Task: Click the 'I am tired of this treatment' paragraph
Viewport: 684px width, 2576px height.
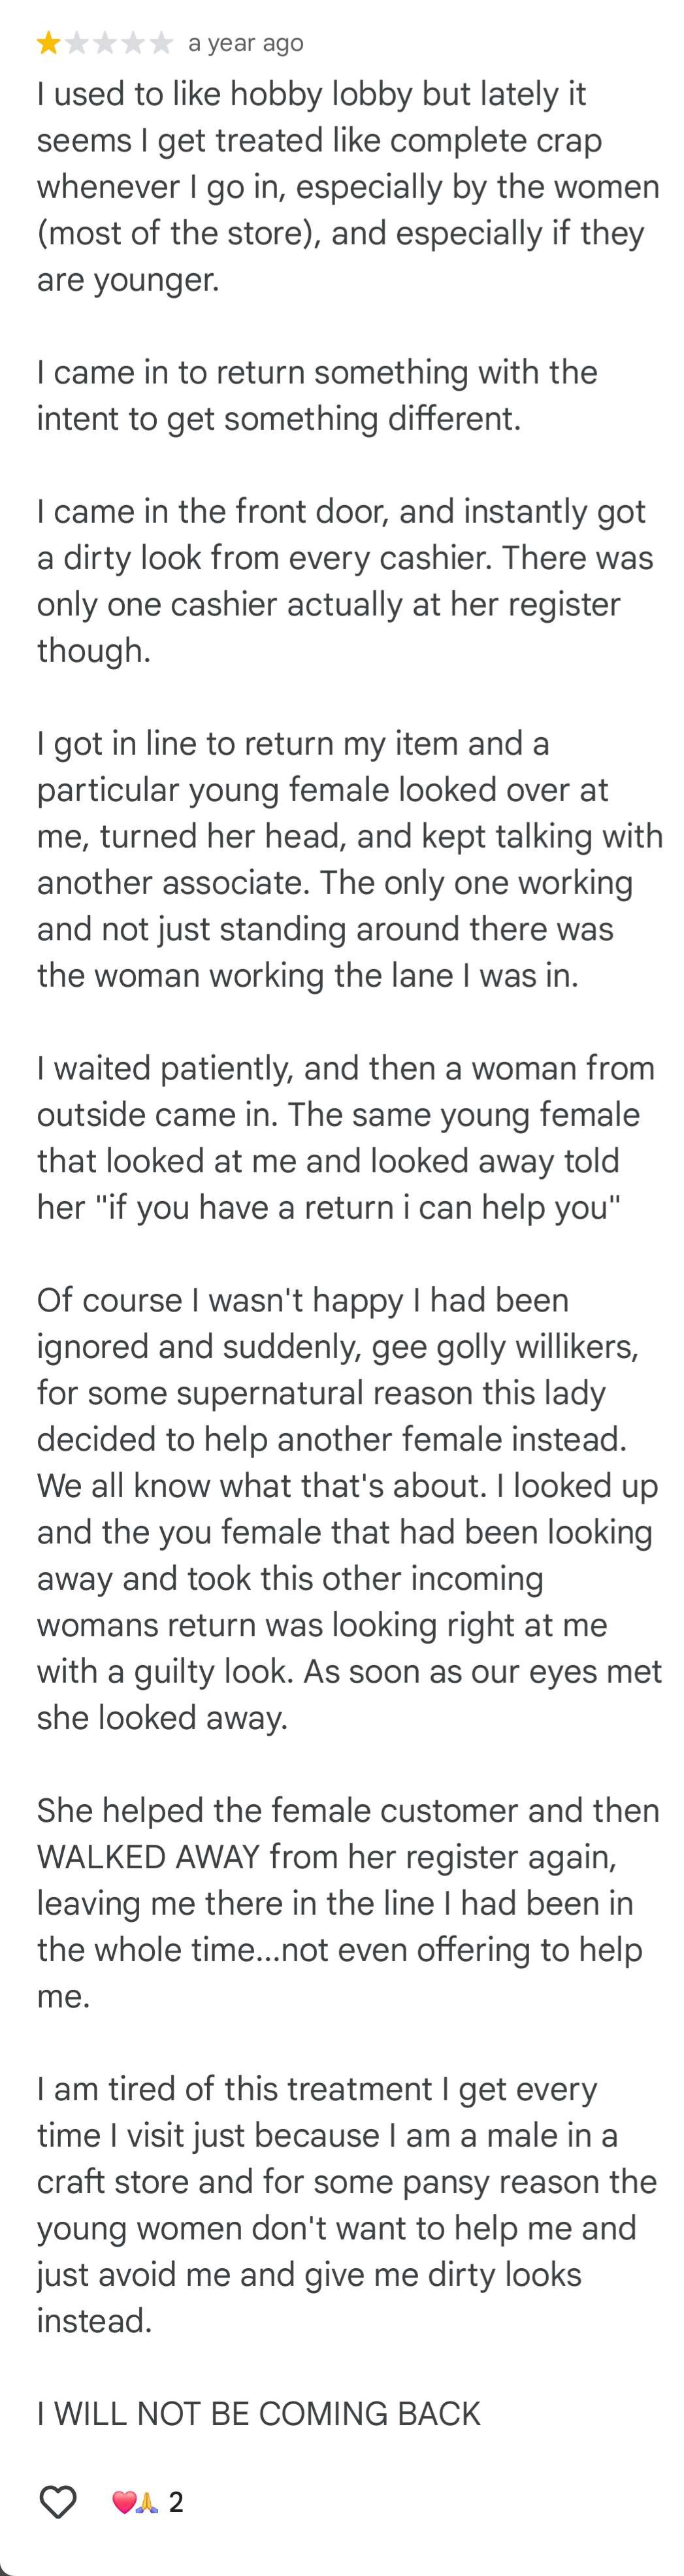Action: [x=347, y=2204]
